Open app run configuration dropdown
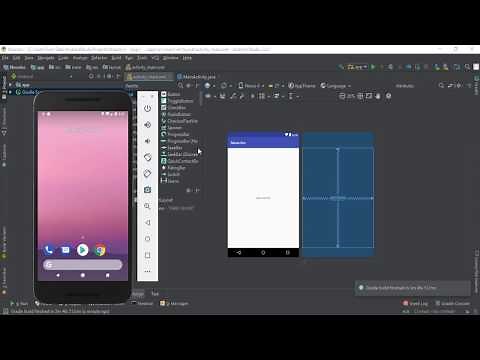This screenshot has width=480, height=360. point(357,67)
